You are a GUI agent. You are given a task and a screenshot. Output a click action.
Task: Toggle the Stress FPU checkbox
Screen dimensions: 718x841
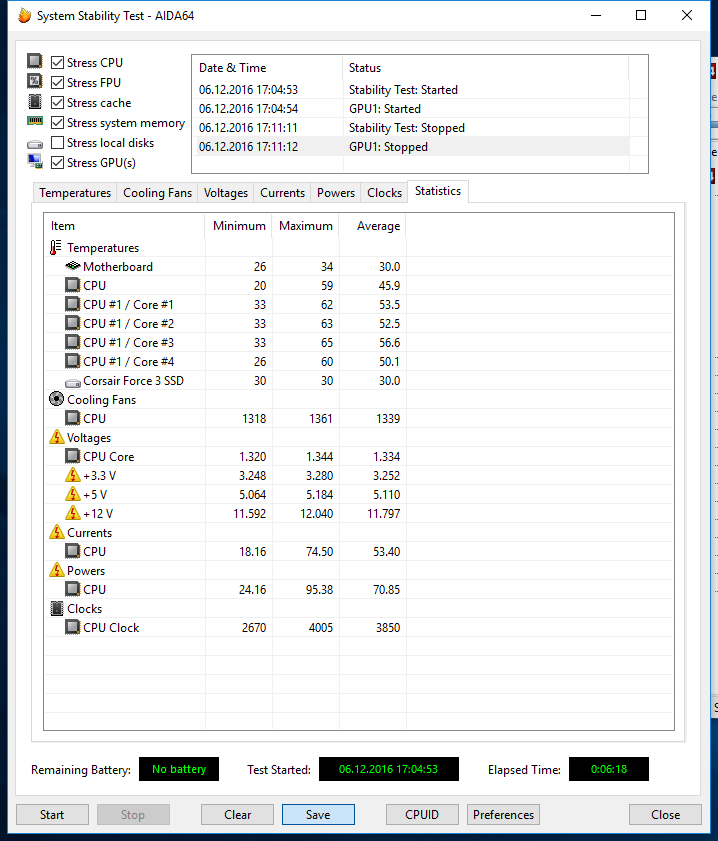[57, 83]
